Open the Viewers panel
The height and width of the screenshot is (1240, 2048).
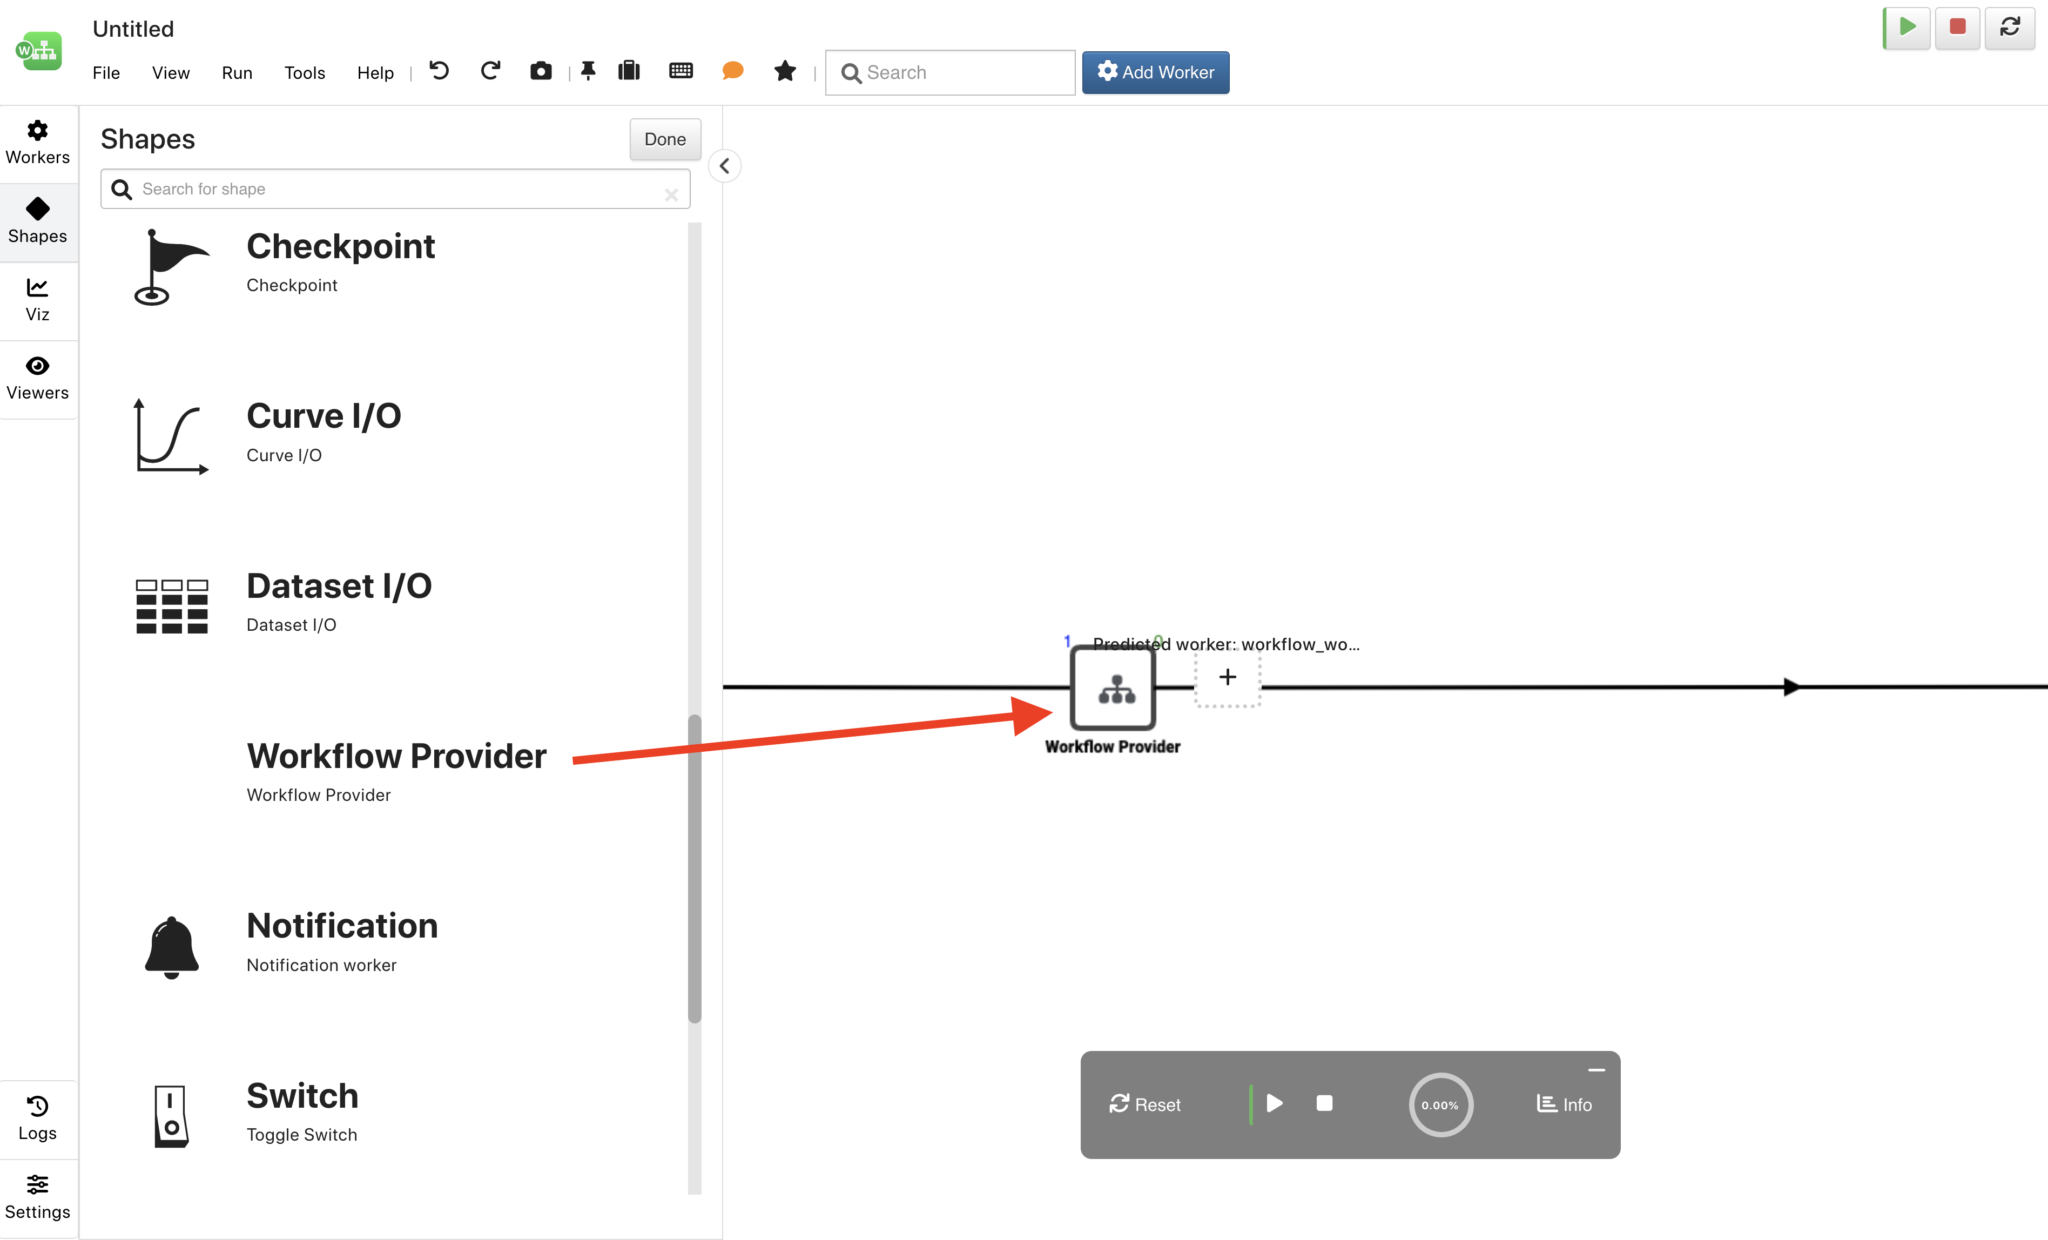(x=37, y=378)
